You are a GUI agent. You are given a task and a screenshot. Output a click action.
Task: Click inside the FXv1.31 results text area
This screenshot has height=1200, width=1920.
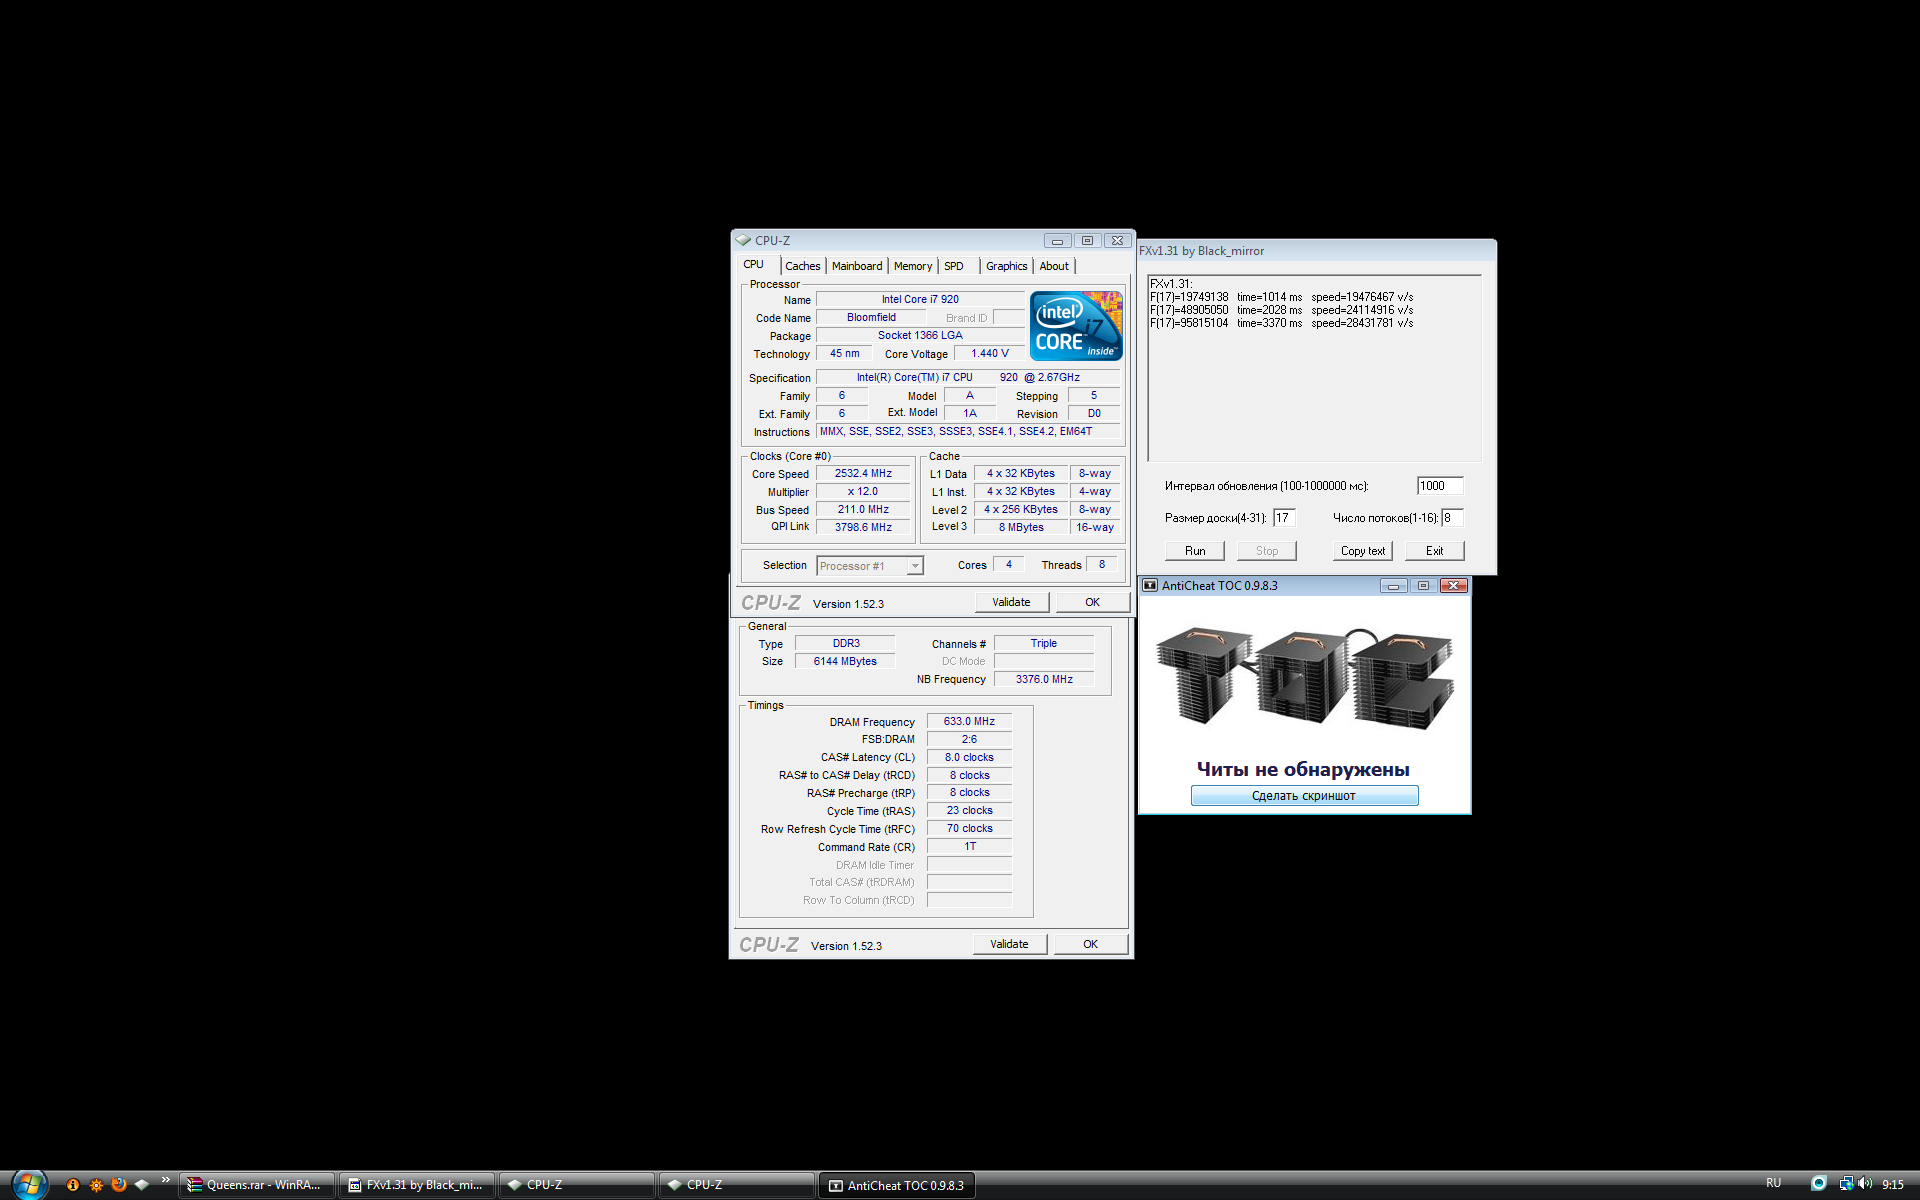point(1314,368)
